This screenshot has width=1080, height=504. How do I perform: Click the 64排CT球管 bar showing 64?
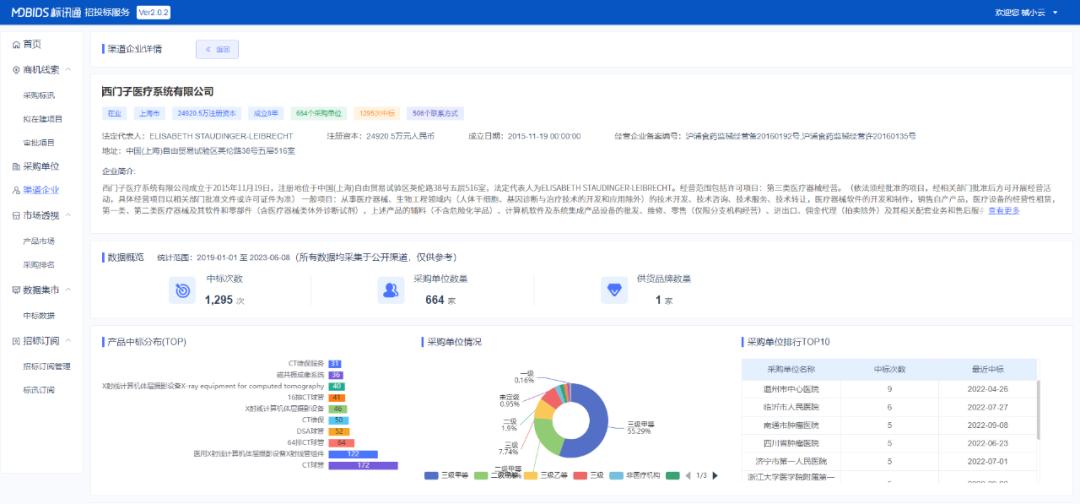(342, 443)
